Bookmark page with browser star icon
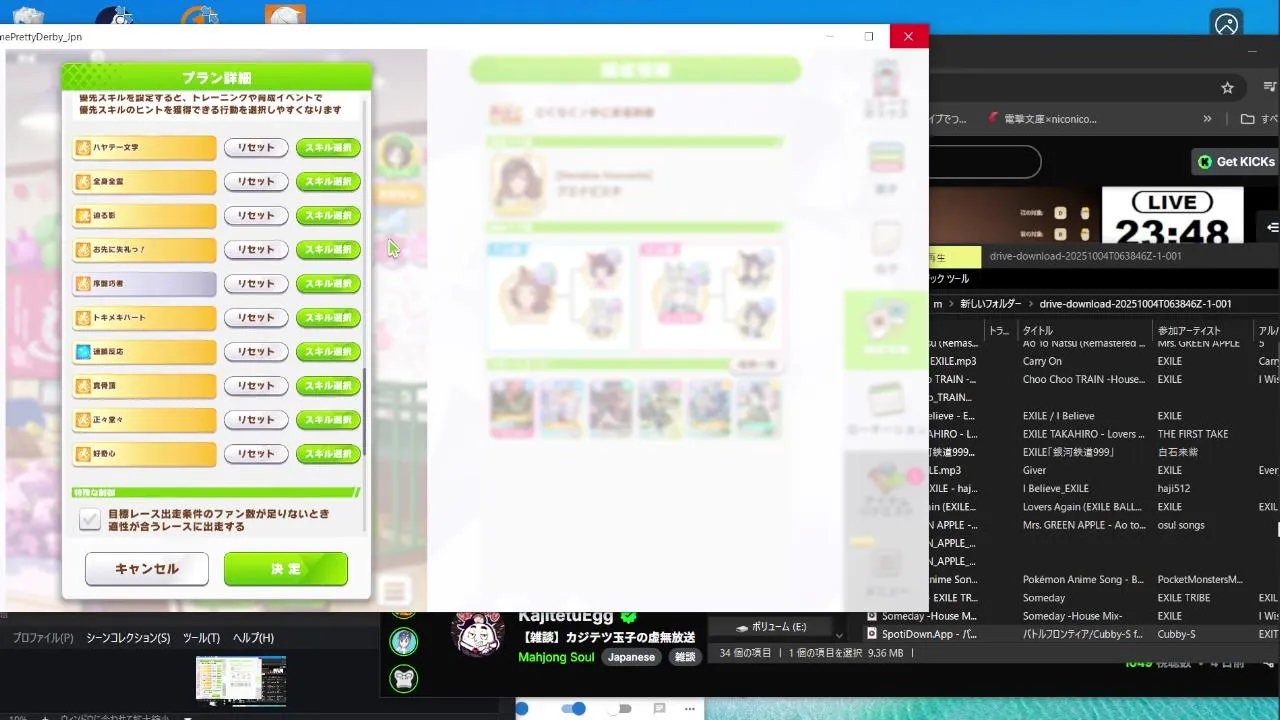 point(1227,88)
